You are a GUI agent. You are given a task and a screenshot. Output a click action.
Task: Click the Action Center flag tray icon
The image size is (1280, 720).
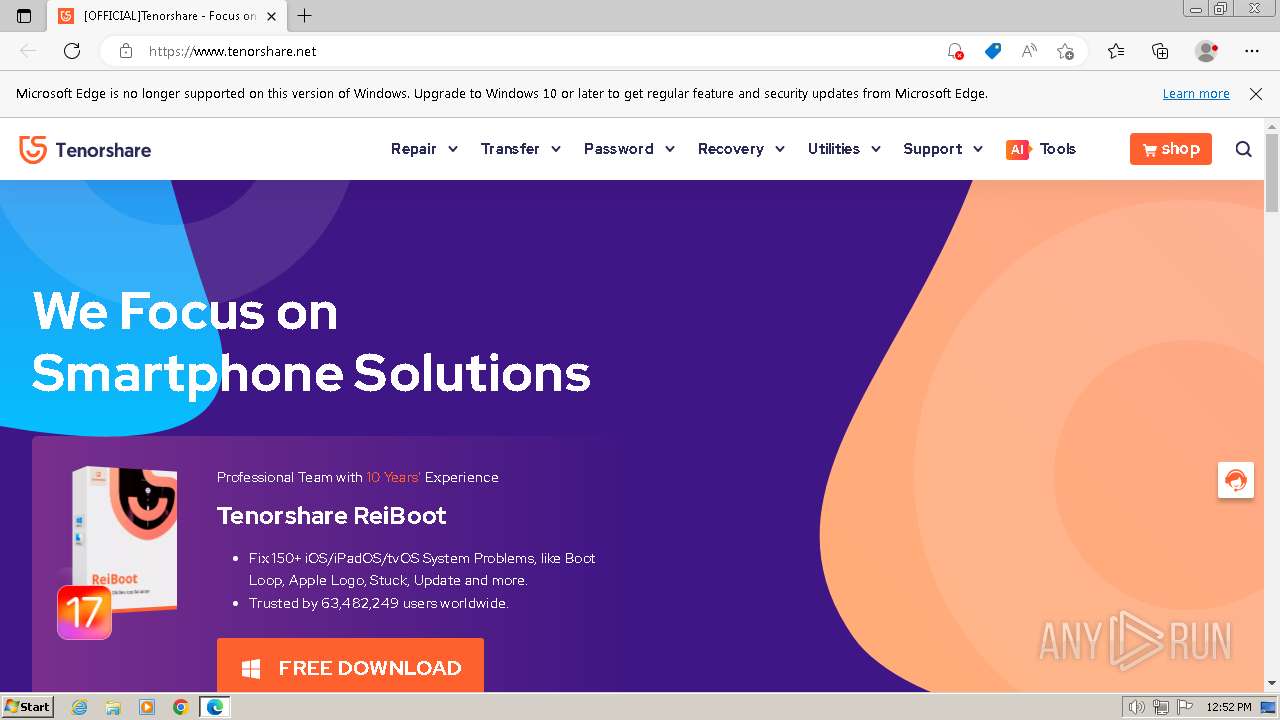tap(1184, 707)
